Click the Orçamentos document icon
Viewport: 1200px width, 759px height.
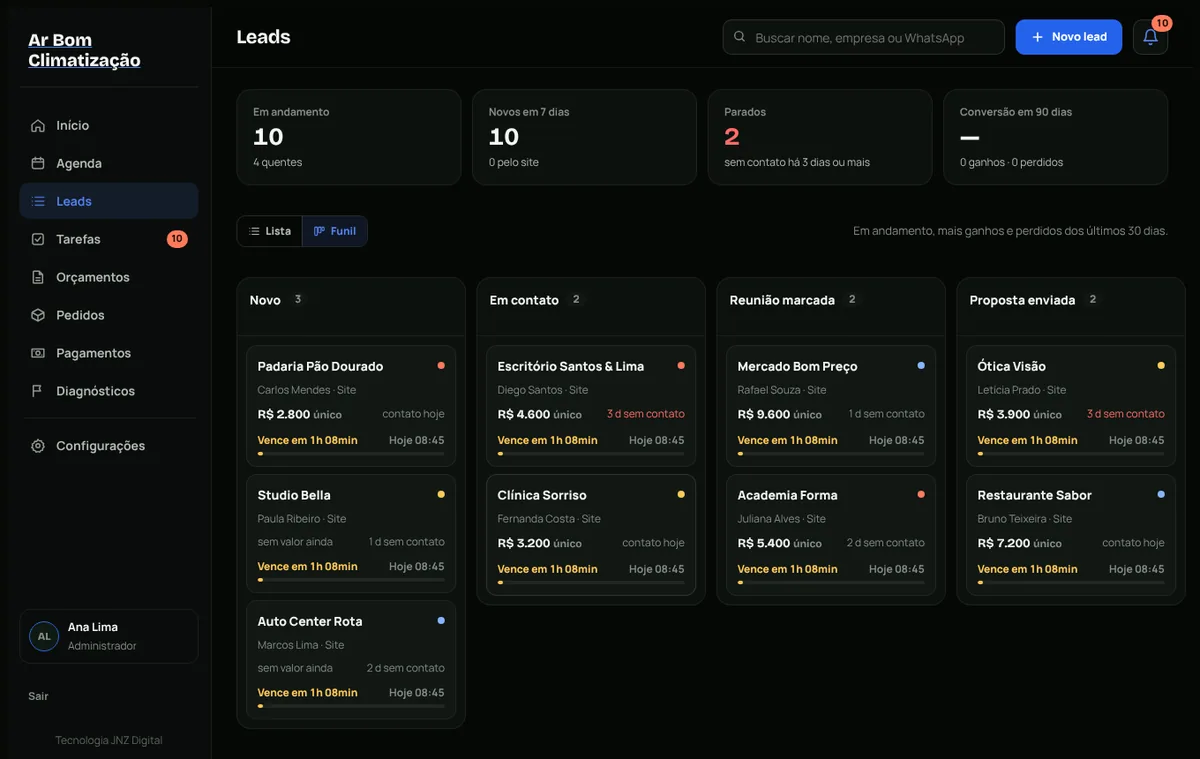38,278
